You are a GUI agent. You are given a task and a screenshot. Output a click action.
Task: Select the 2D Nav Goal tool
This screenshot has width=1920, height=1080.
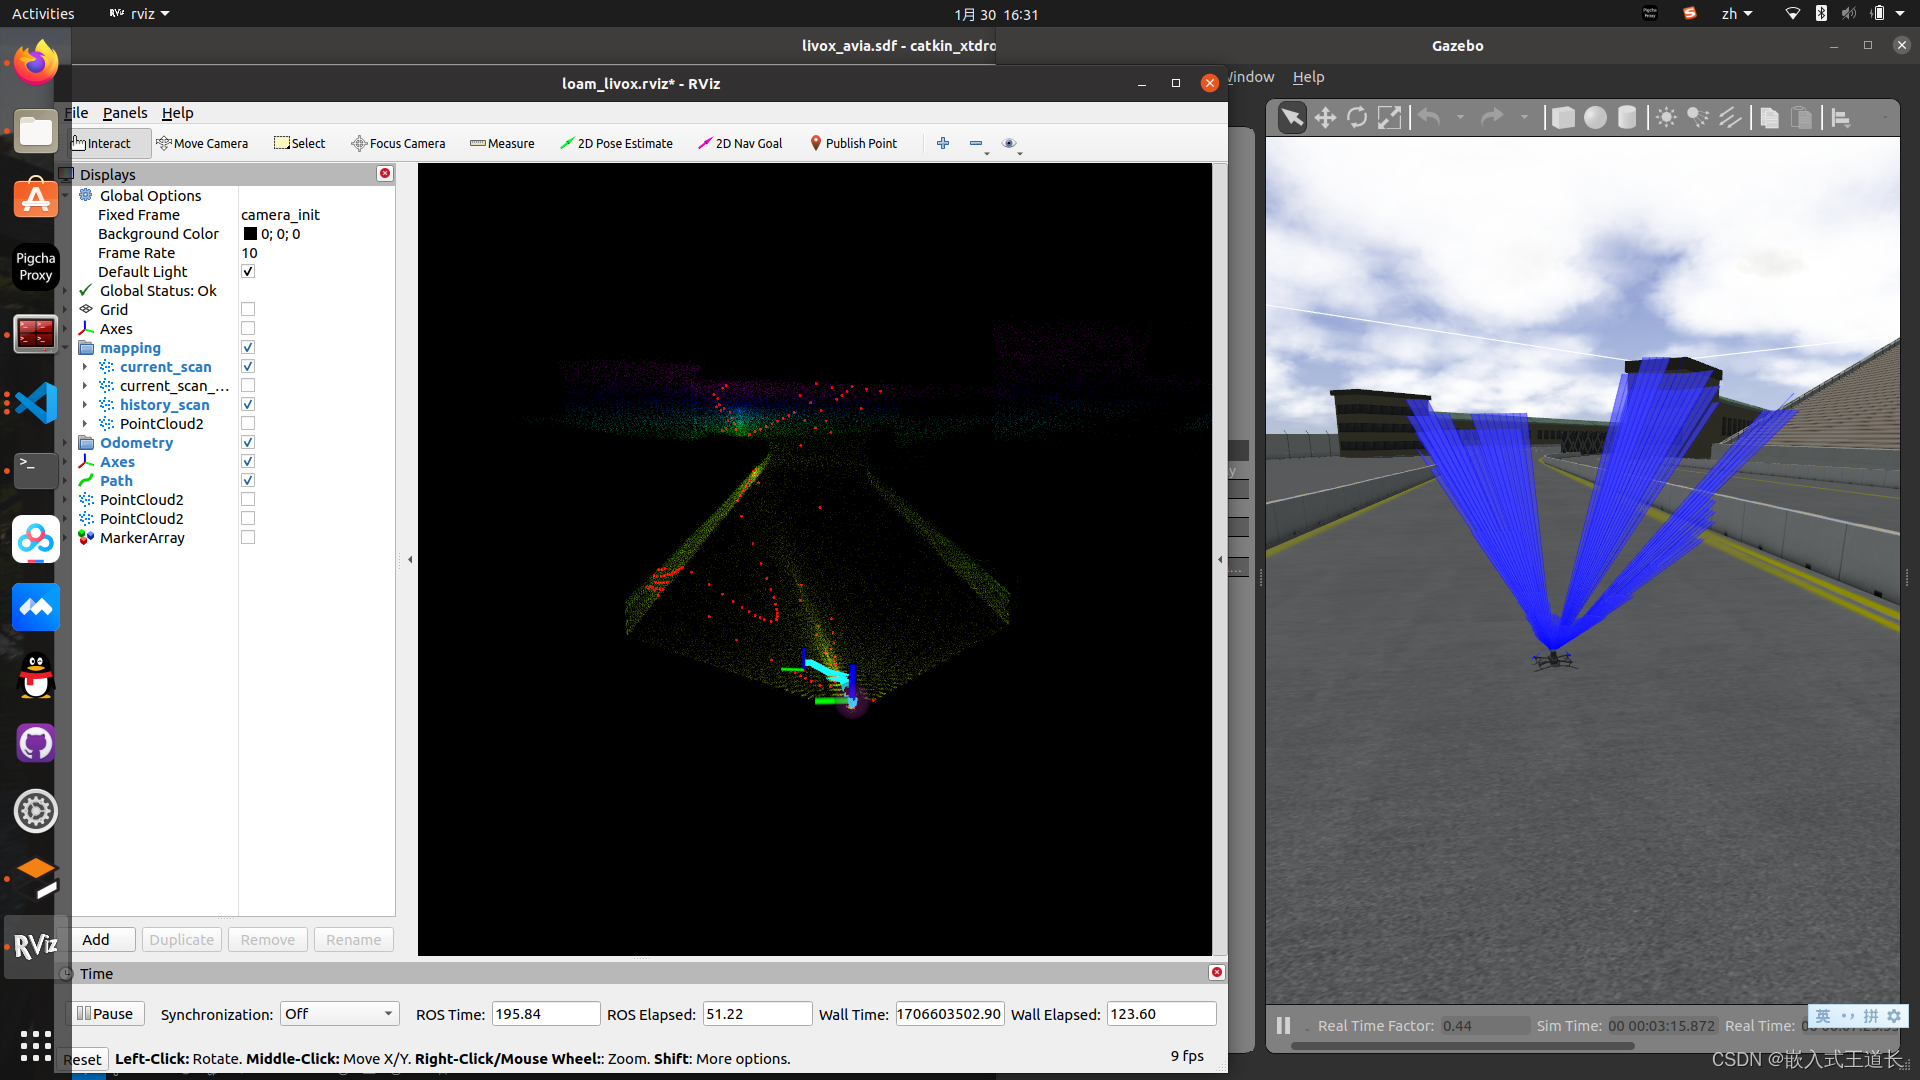(740, 143)
